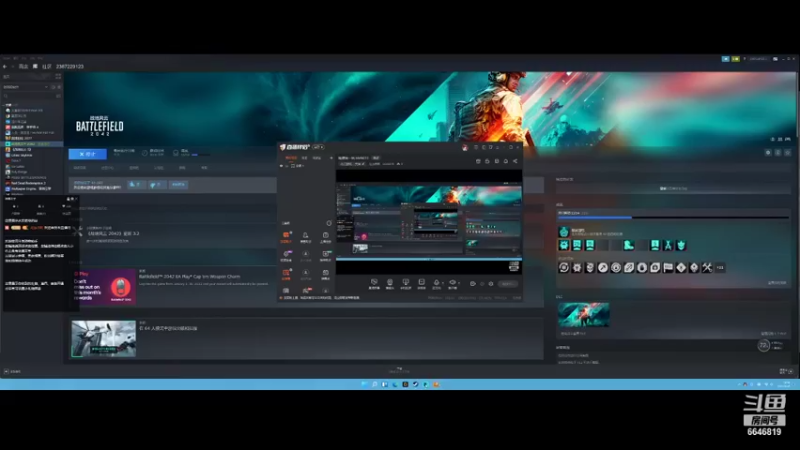Switch library sidebar to grid view icon
This screenshot has height=450, width=800.
[x=58, y=77]
